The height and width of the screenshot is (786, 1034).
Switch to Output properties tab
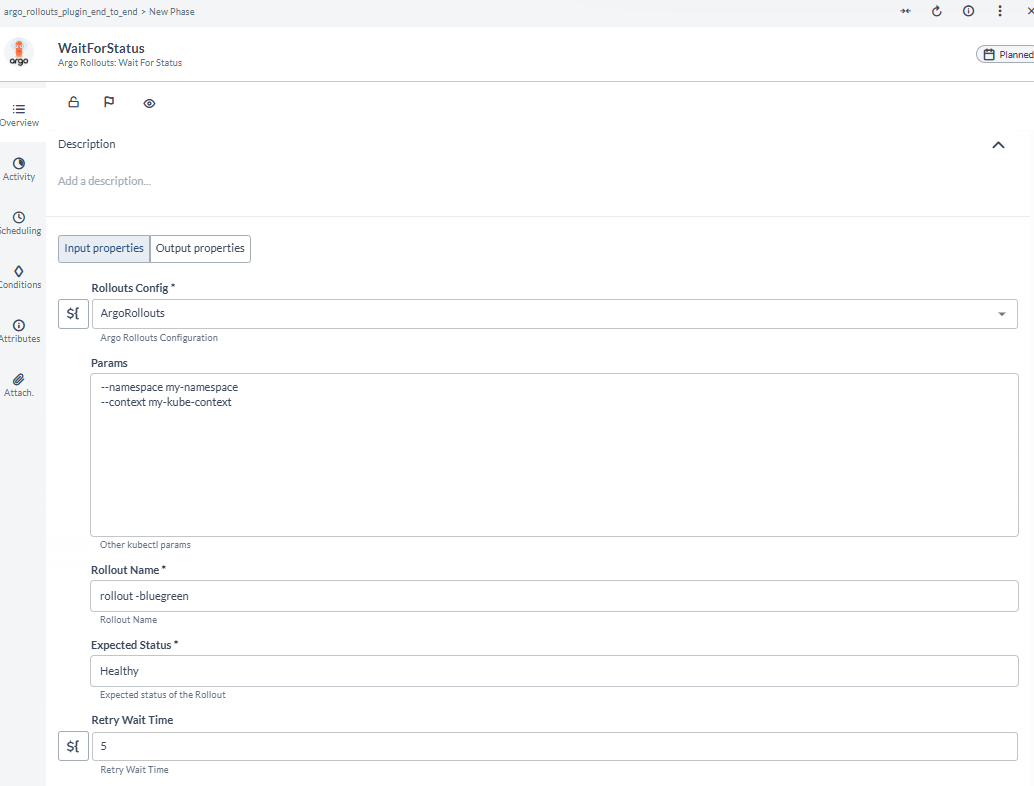(x=200, y=249)
